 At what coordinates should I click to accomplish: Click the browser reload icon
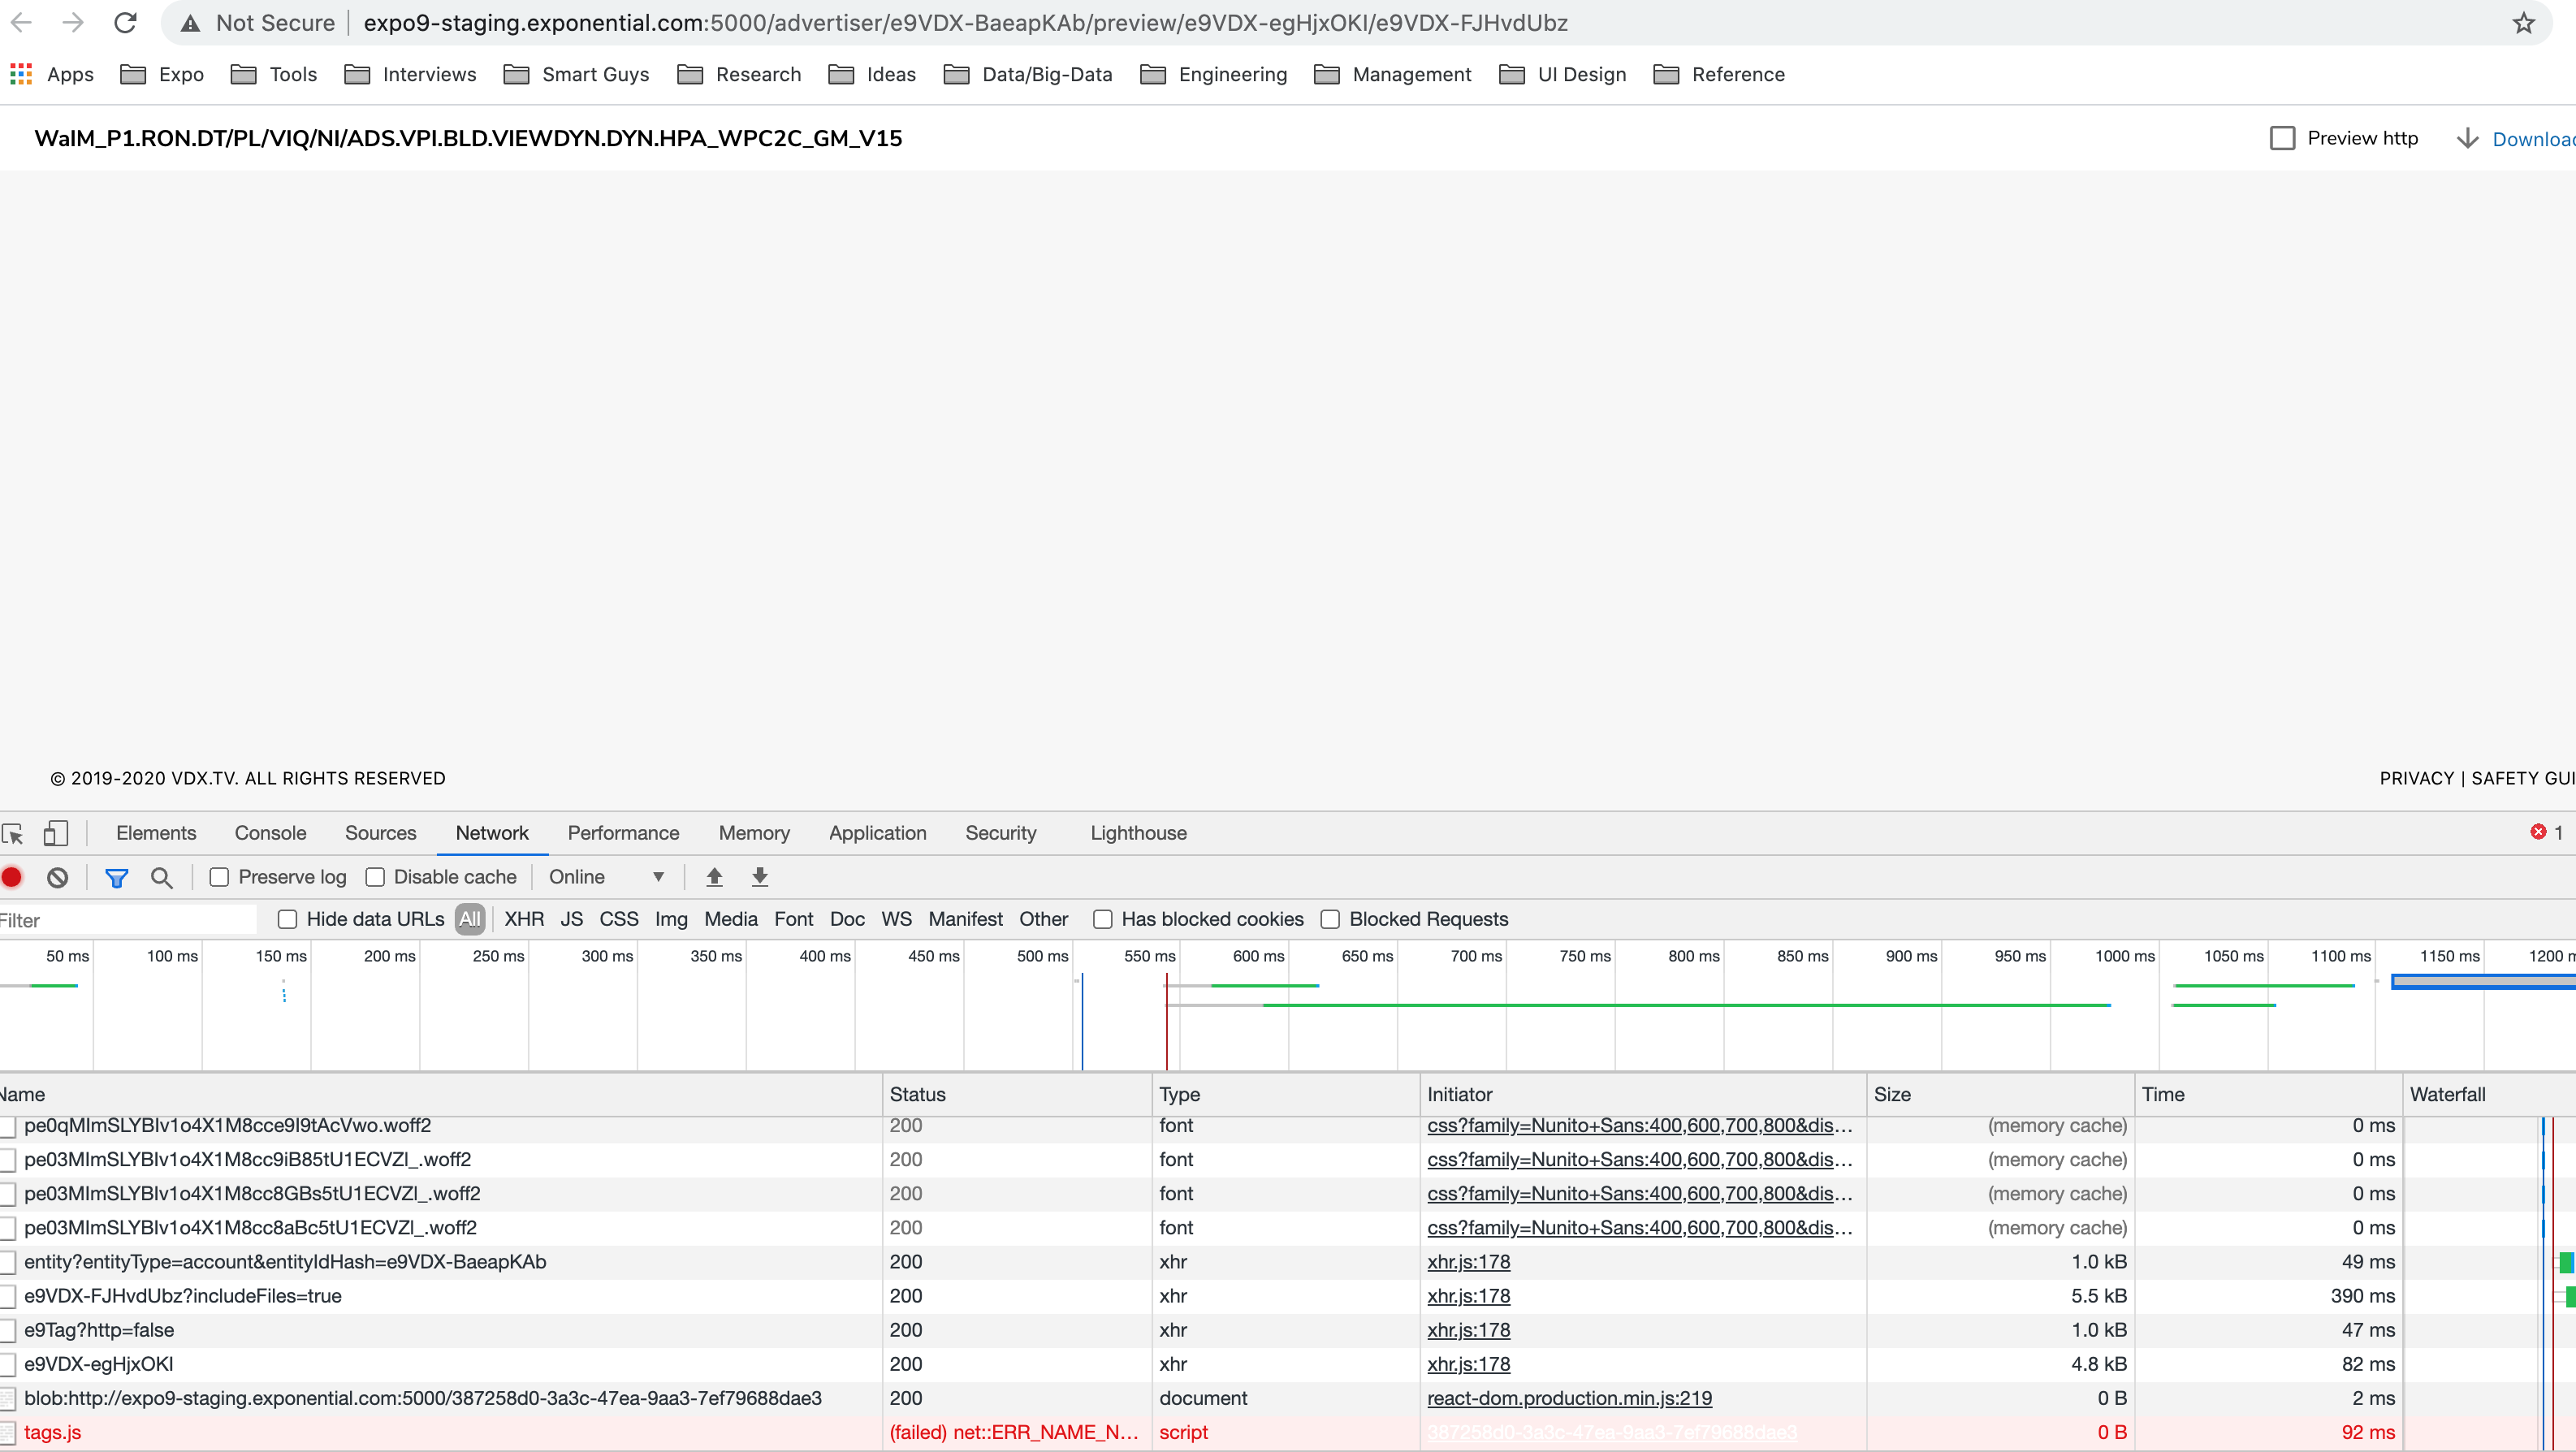click(x=125, y=22)
